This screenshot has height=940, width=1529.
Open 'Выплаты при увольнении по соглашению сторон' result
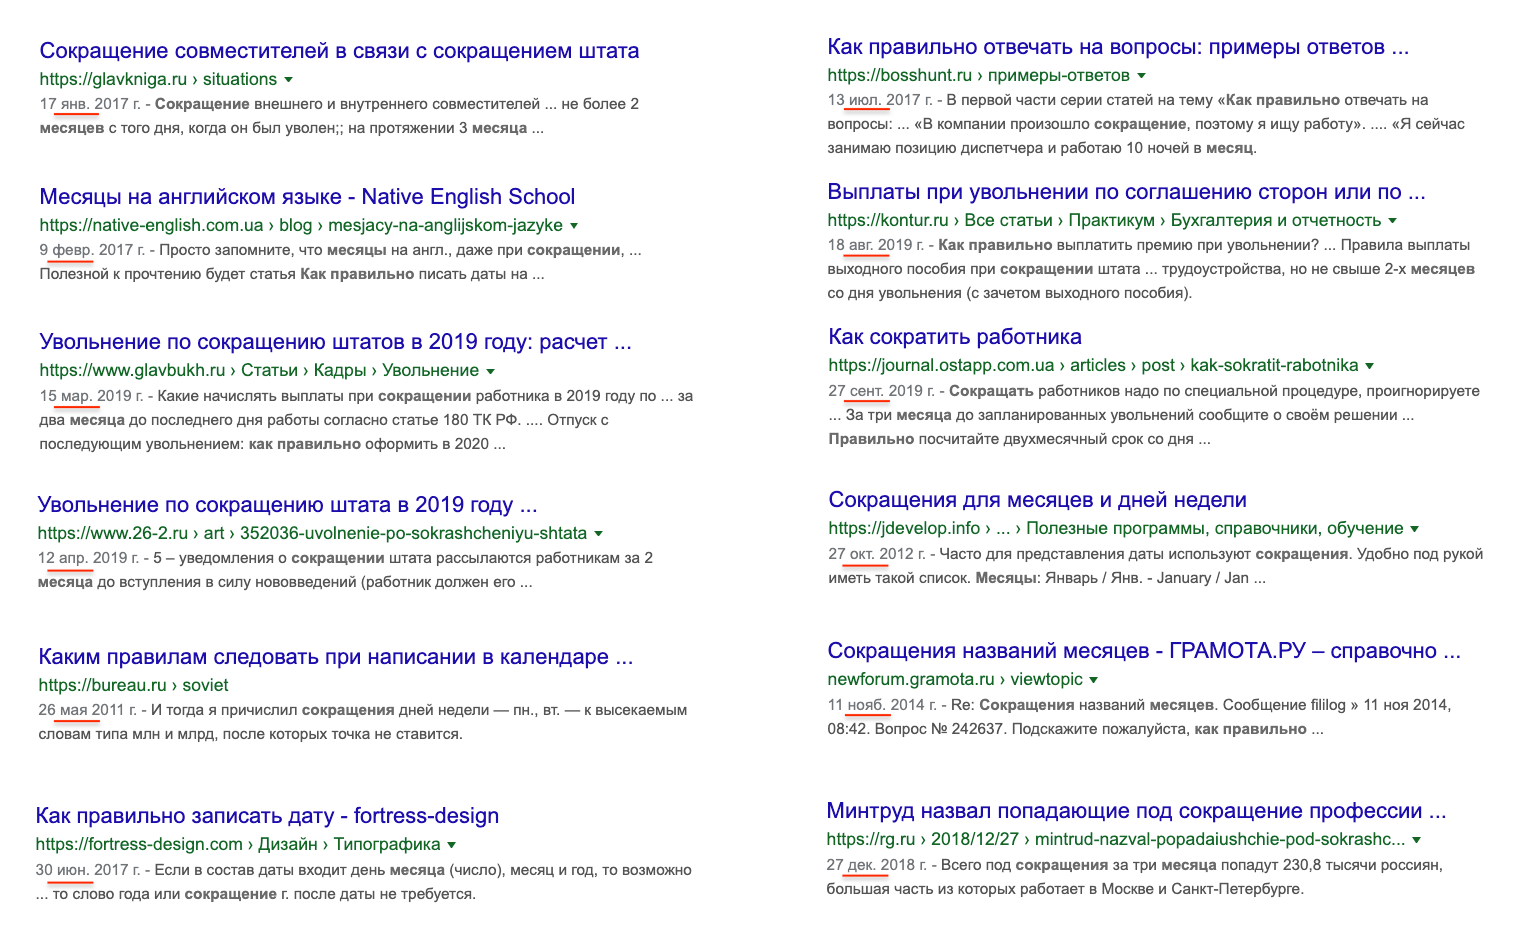pos(1126,192)
